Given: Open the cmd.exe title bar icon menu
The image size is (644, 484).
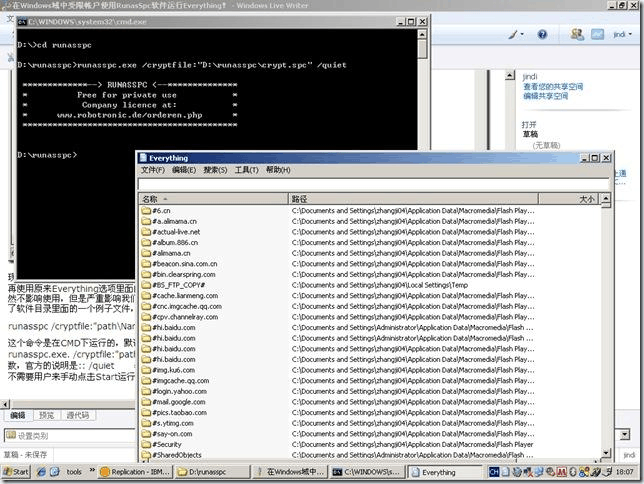Looking at the screenshot, I should tap(22, 22).
